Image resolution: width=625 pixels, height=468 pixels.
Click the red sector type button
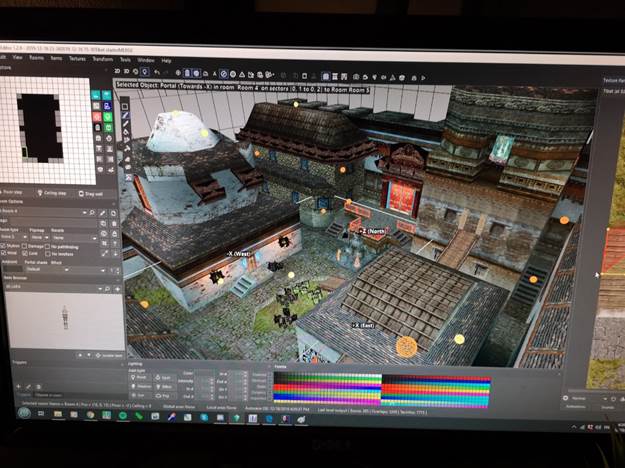[x=96, y=117]
